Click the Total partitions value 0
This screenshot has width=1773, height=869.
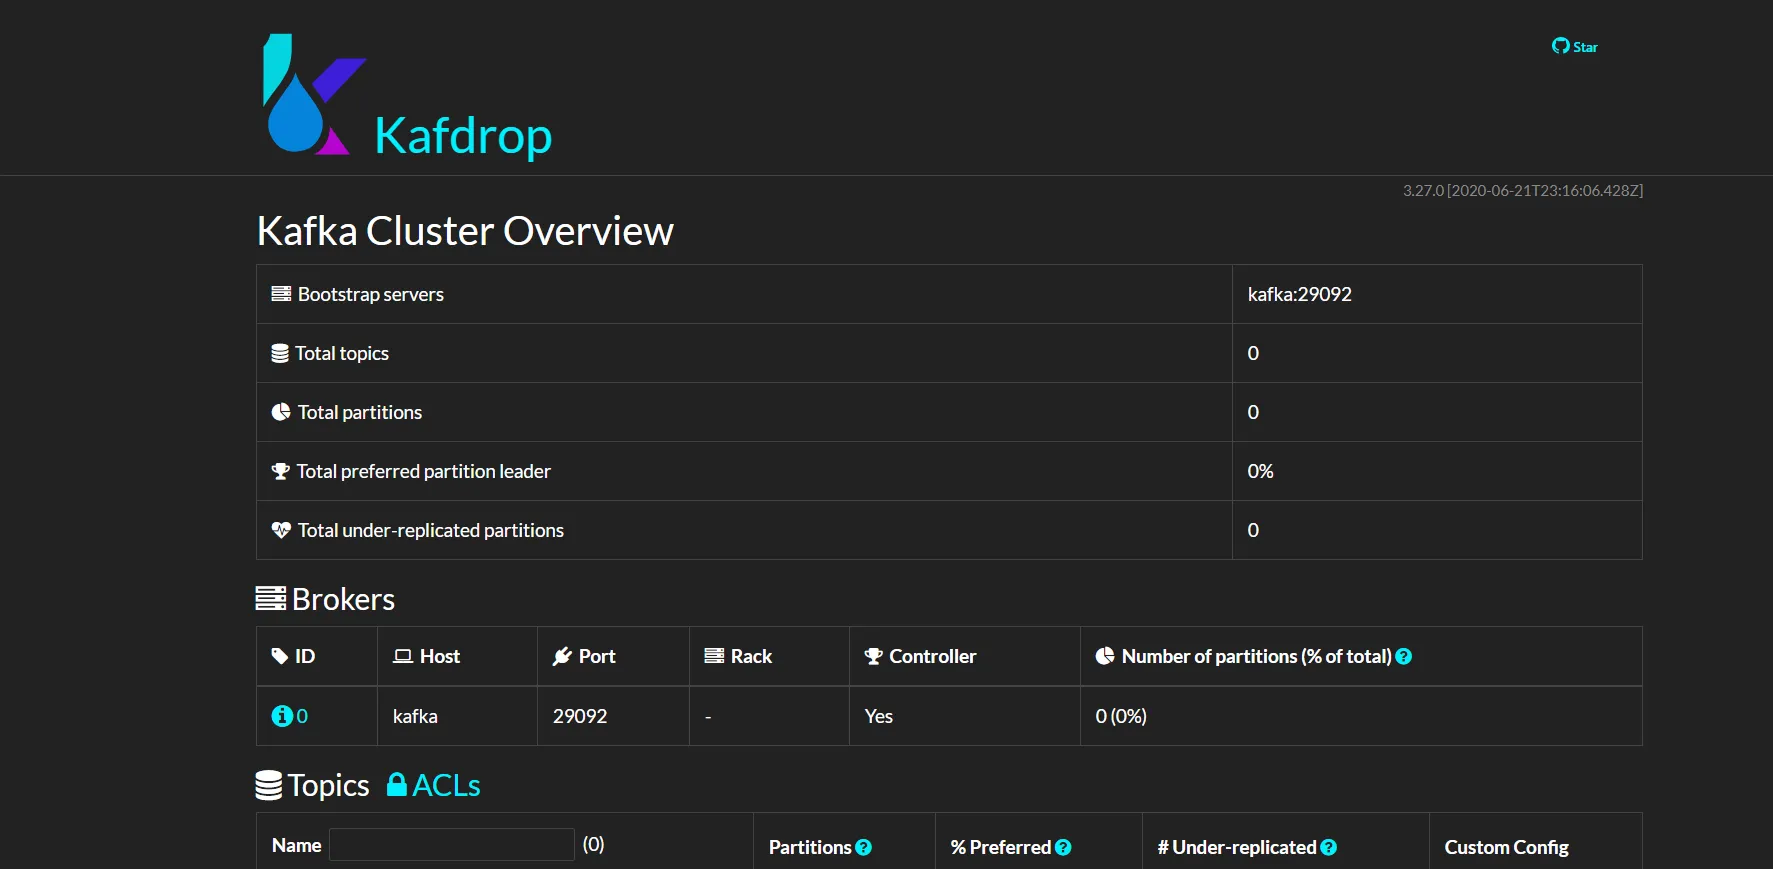tap(1253, 412)
